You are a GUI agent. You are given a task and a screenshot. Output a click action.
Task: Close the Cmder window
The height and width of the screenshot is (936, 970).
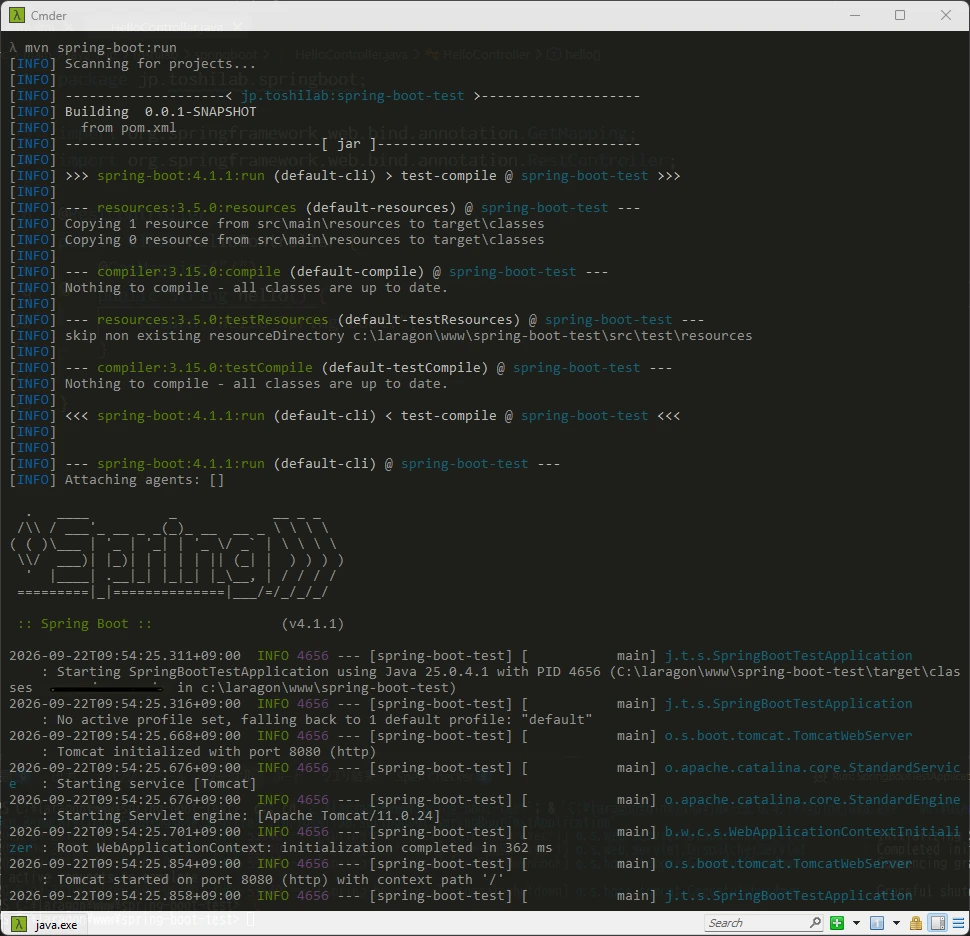946,15
